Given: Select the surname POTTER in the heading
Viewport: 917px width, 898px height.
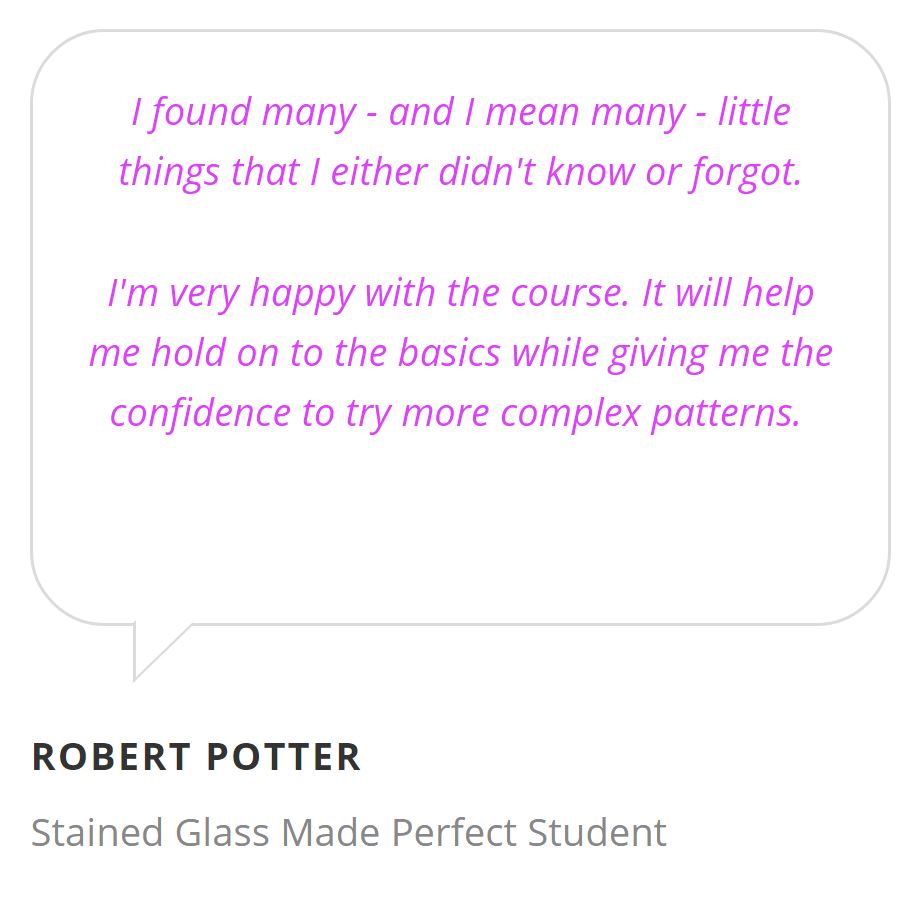Looking at the screenshot, I should [284, 757].
